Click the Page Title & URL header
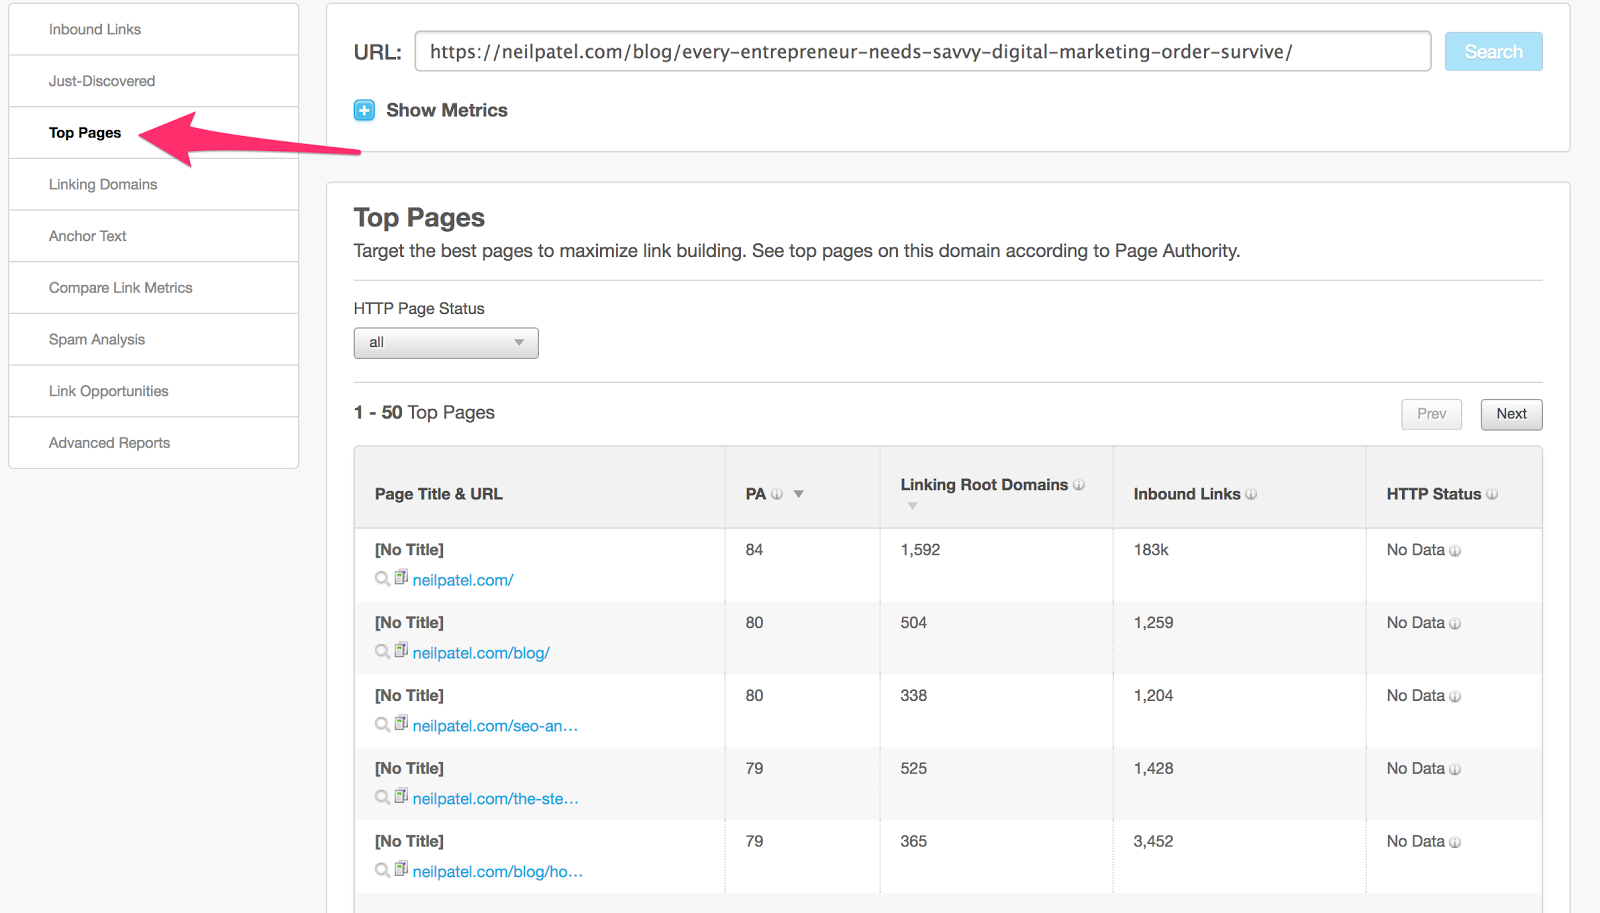 point(439,494)
